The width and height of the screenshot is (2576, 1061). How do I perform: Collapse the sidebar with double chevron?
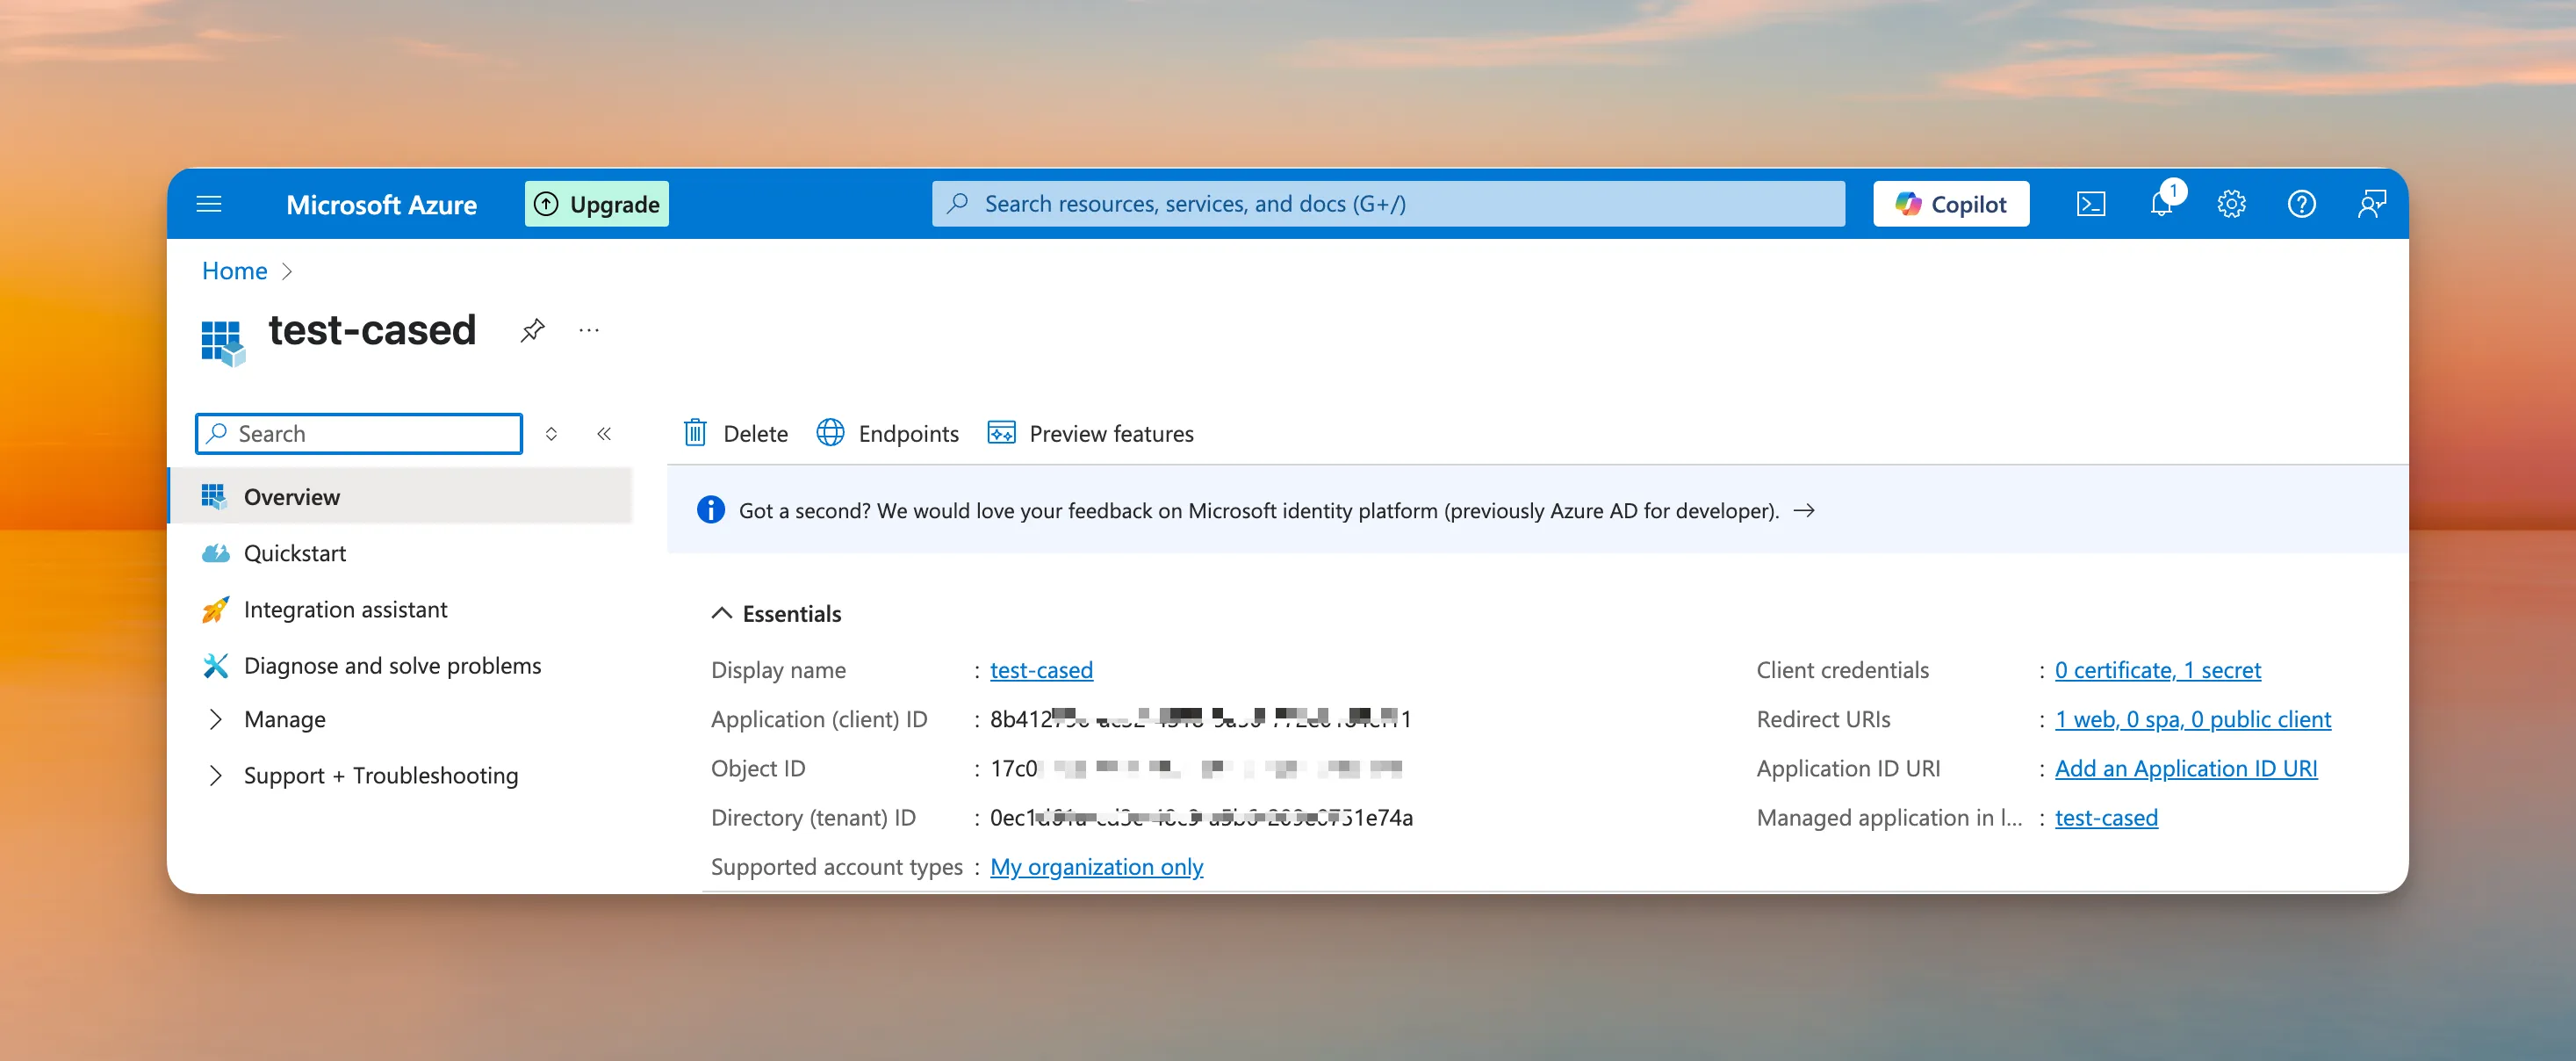[x=604, y=434]
